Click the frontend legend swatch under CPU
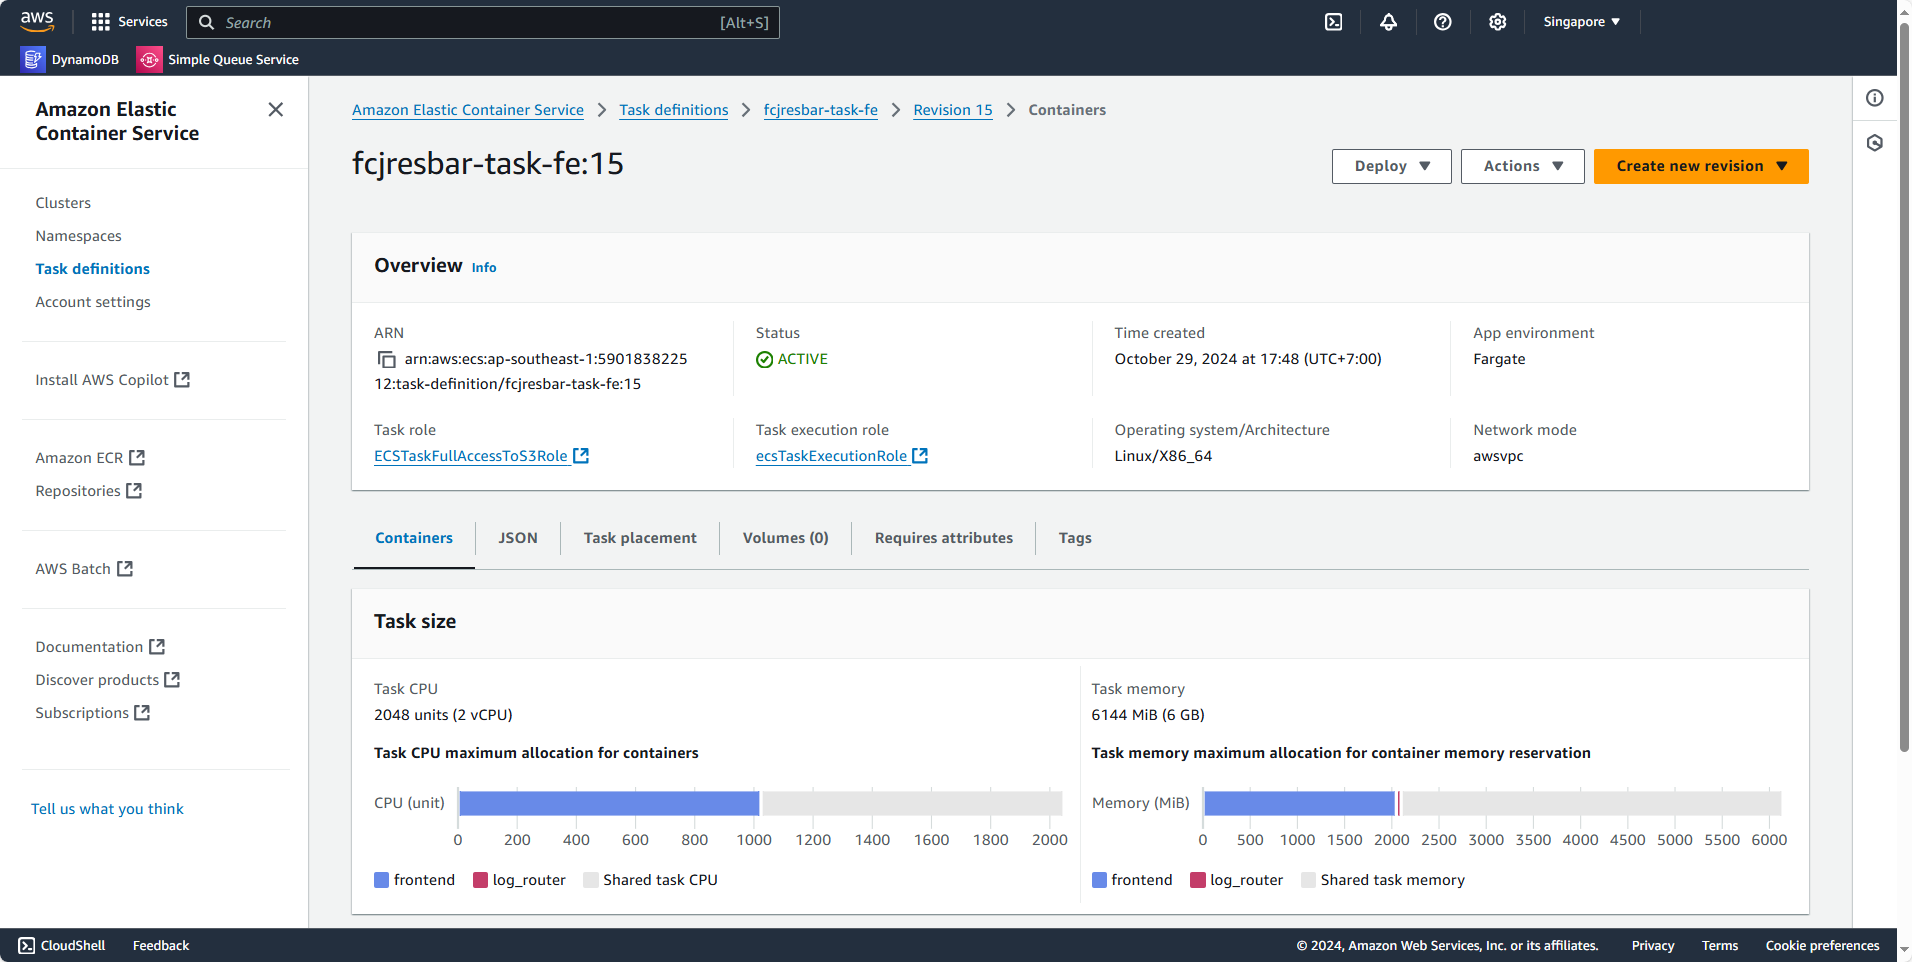The image size is (1912, 962). 381,880
